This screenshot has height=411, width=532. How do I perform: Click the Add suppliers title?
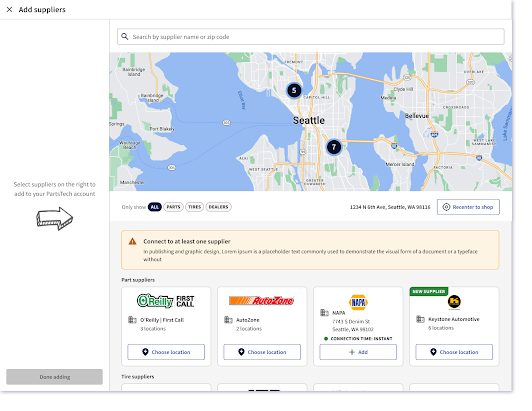click(42, 10)
